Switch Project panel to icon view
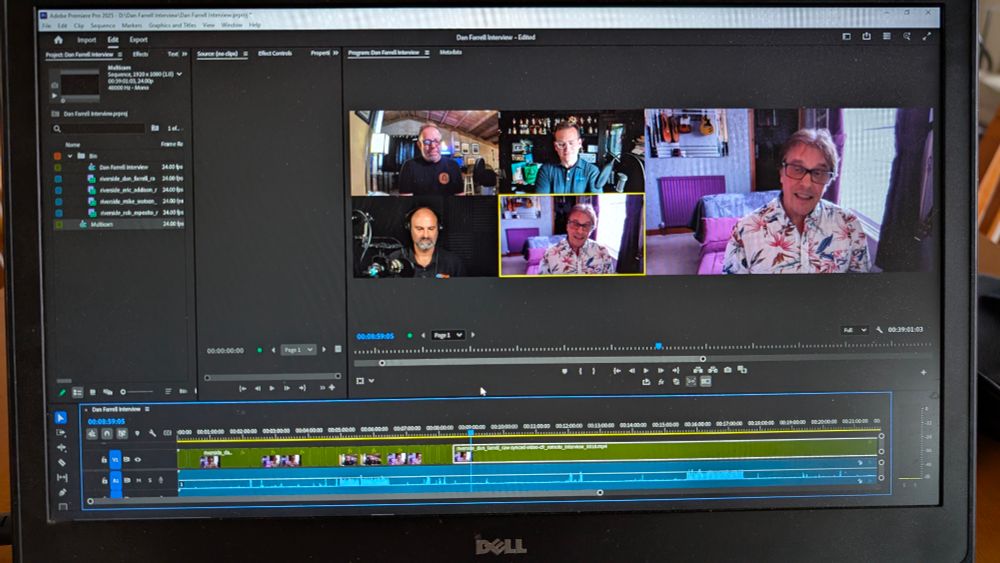The width and height of the screenshot is (1000, 563). pos(92,392)
